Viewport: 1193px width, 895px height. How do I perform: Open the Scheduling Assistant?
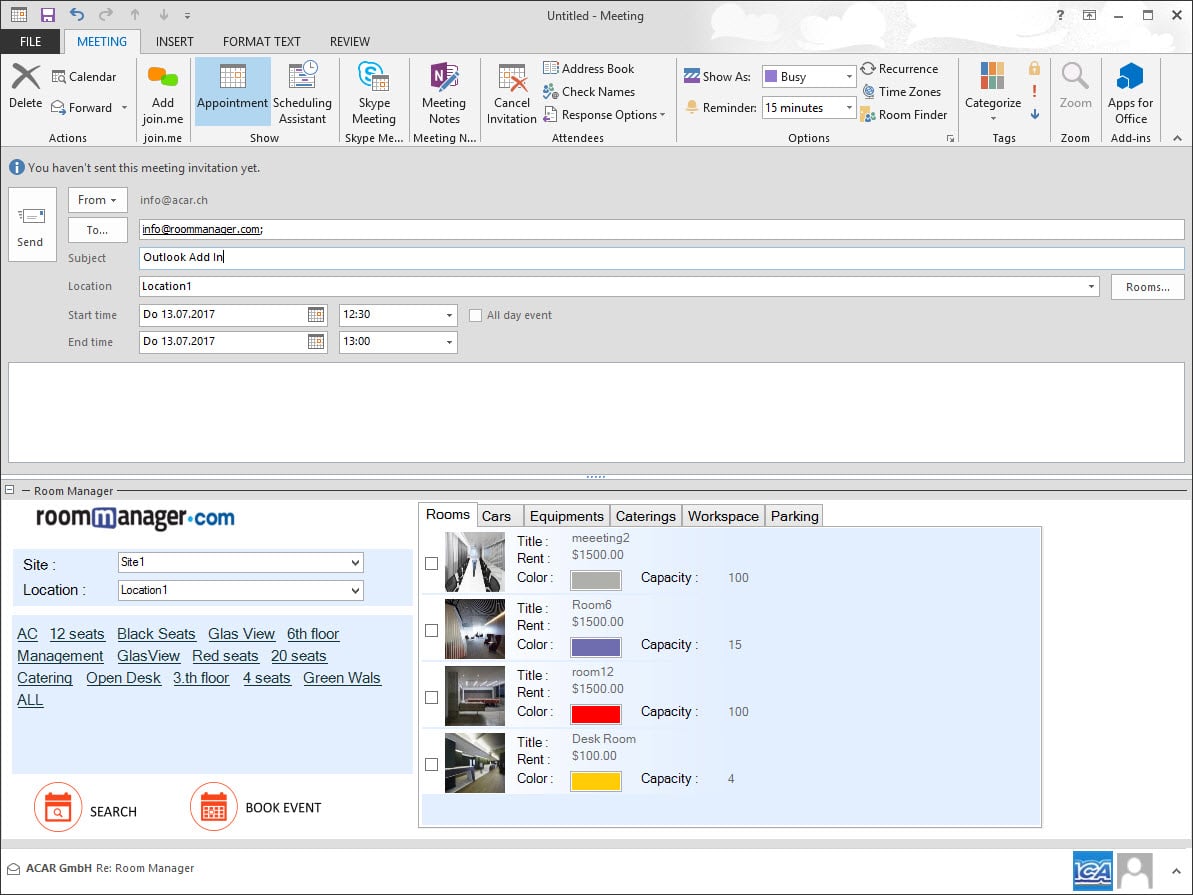(303, 90)
